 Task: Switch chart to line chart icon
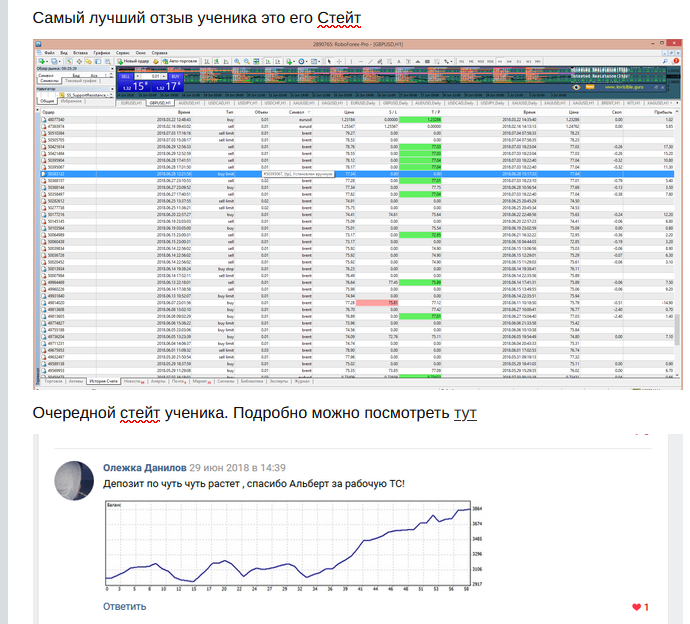pos(226,62)
